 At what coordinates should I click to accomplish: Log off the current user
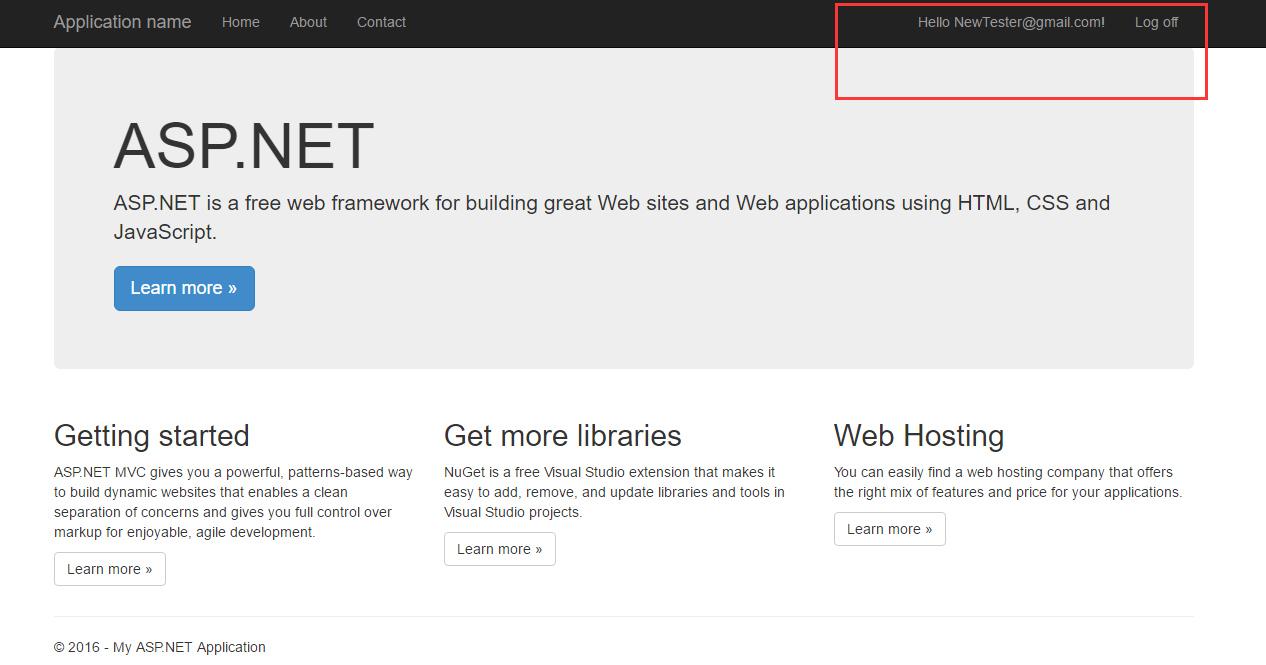[x=1156, y=22]
